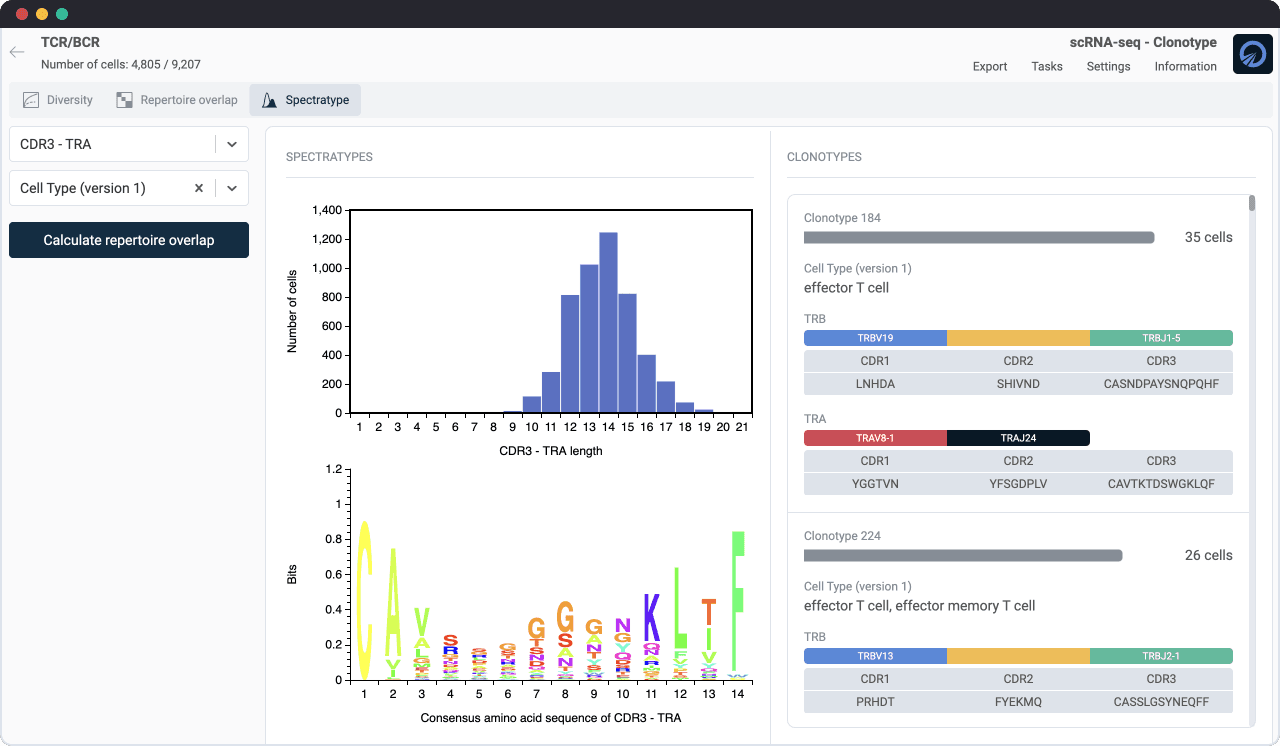Click the SPECTRATYPES section heading

coord(329,157)
